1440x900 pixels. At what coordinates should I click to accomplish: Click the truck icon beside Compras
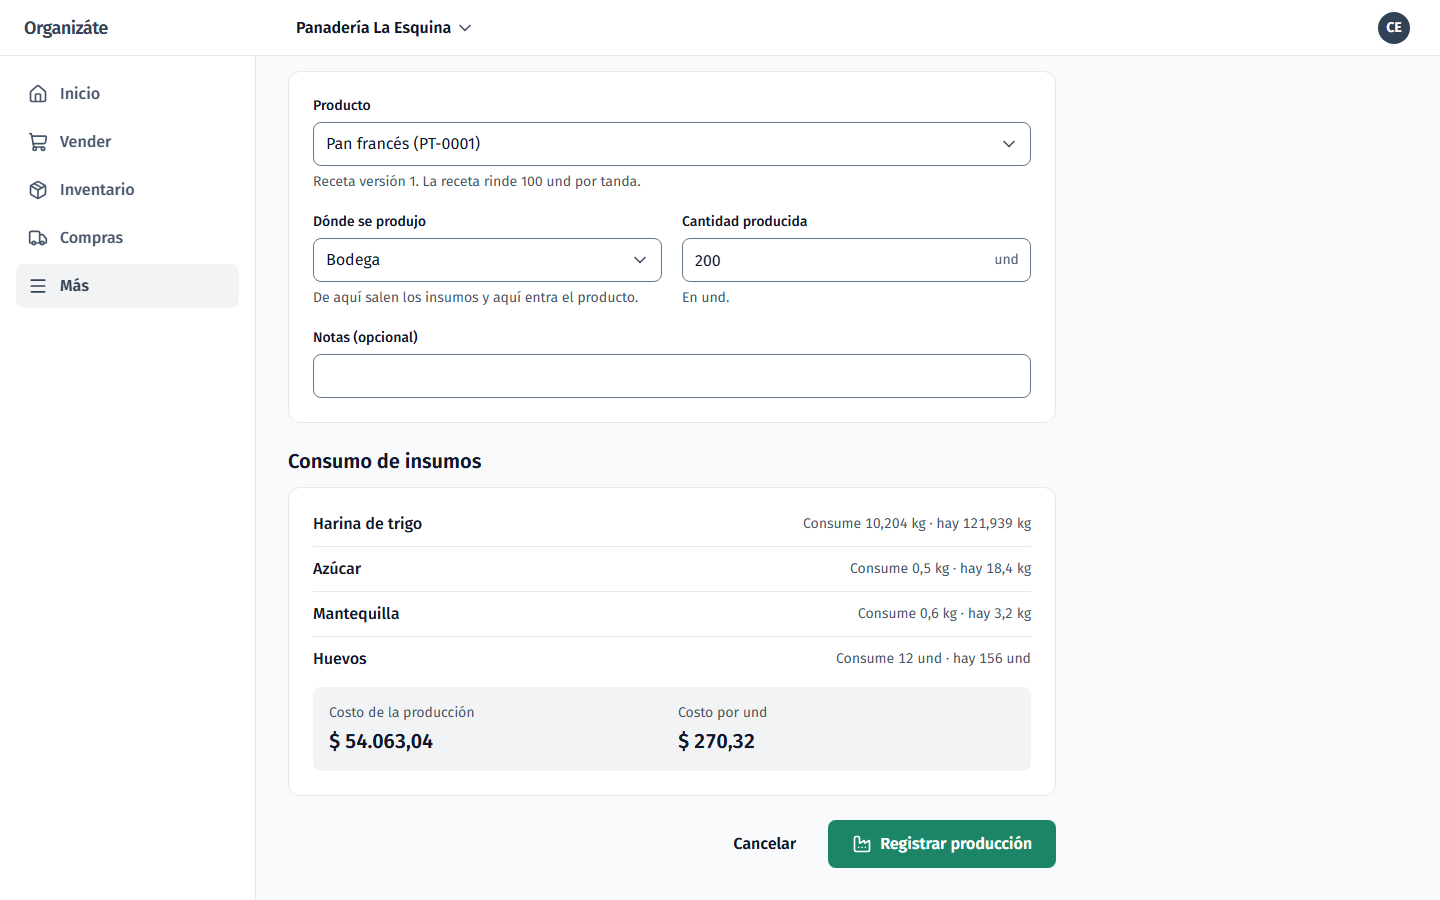[38, 238]
